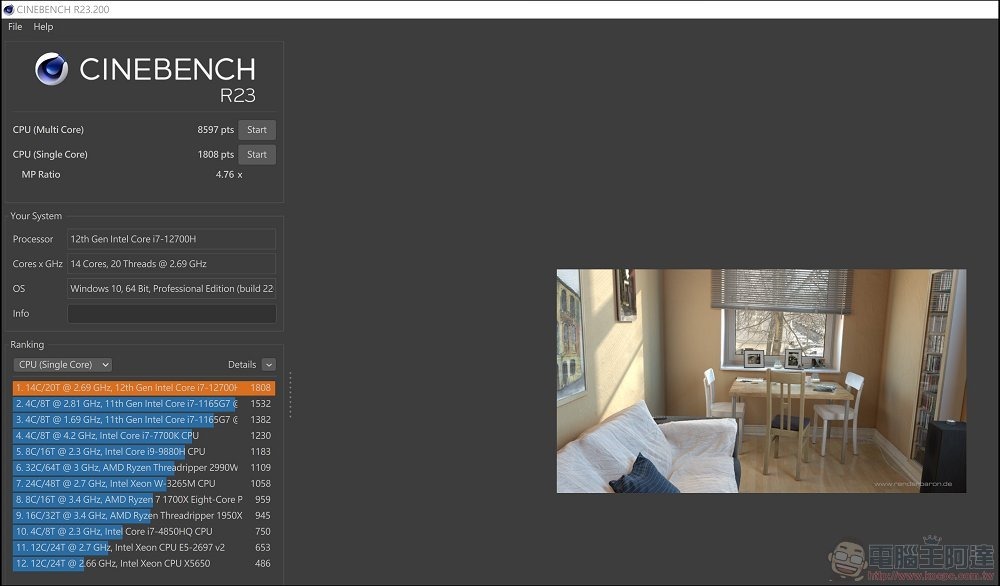1000x586 pixels.
Task: Select ranking row 1 i7-12700H 1808
Action: (x=144, y=388)
